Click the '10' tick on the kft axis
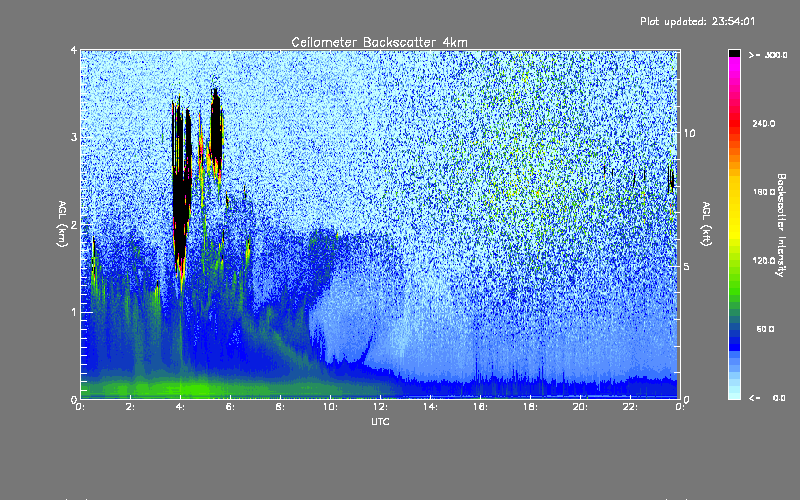800x500 pixels. click(689, 133)
